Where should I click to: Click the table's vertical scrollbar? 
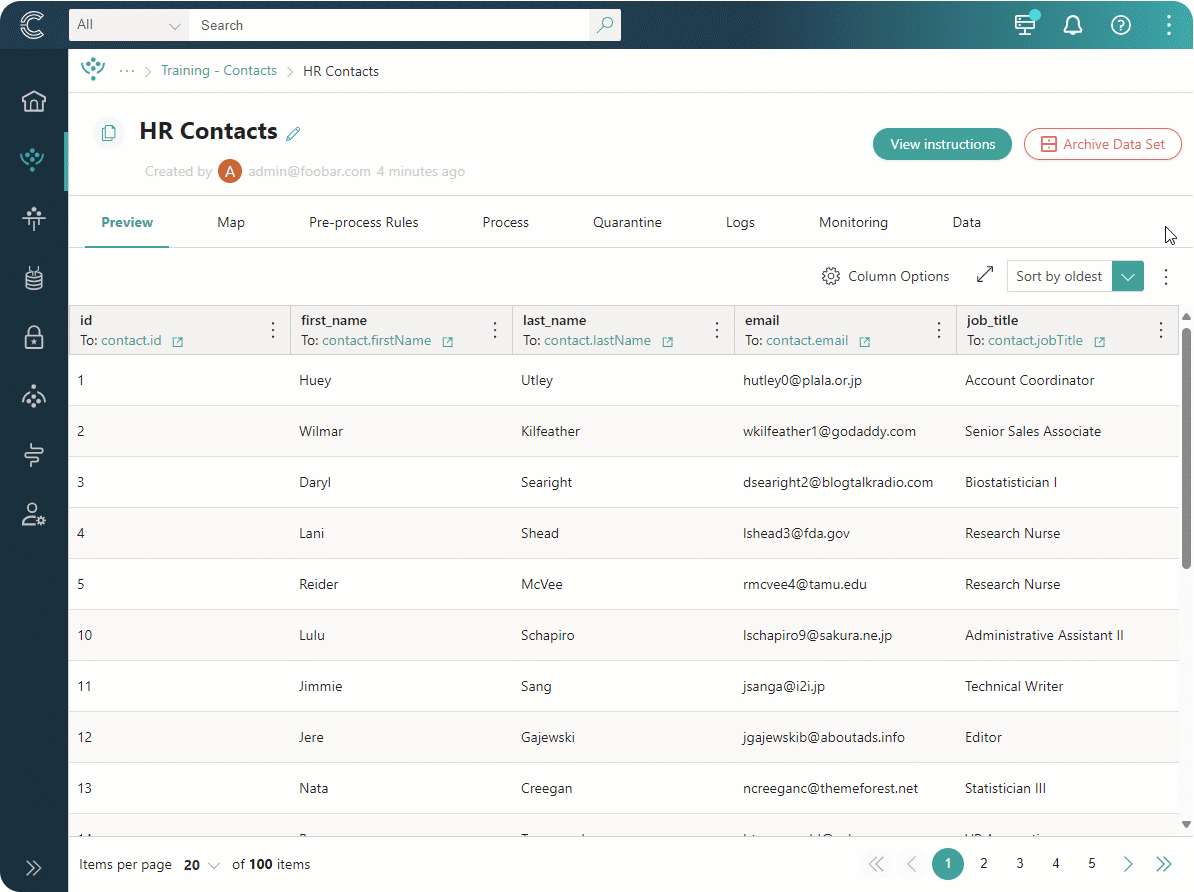tap(1187, 450)
